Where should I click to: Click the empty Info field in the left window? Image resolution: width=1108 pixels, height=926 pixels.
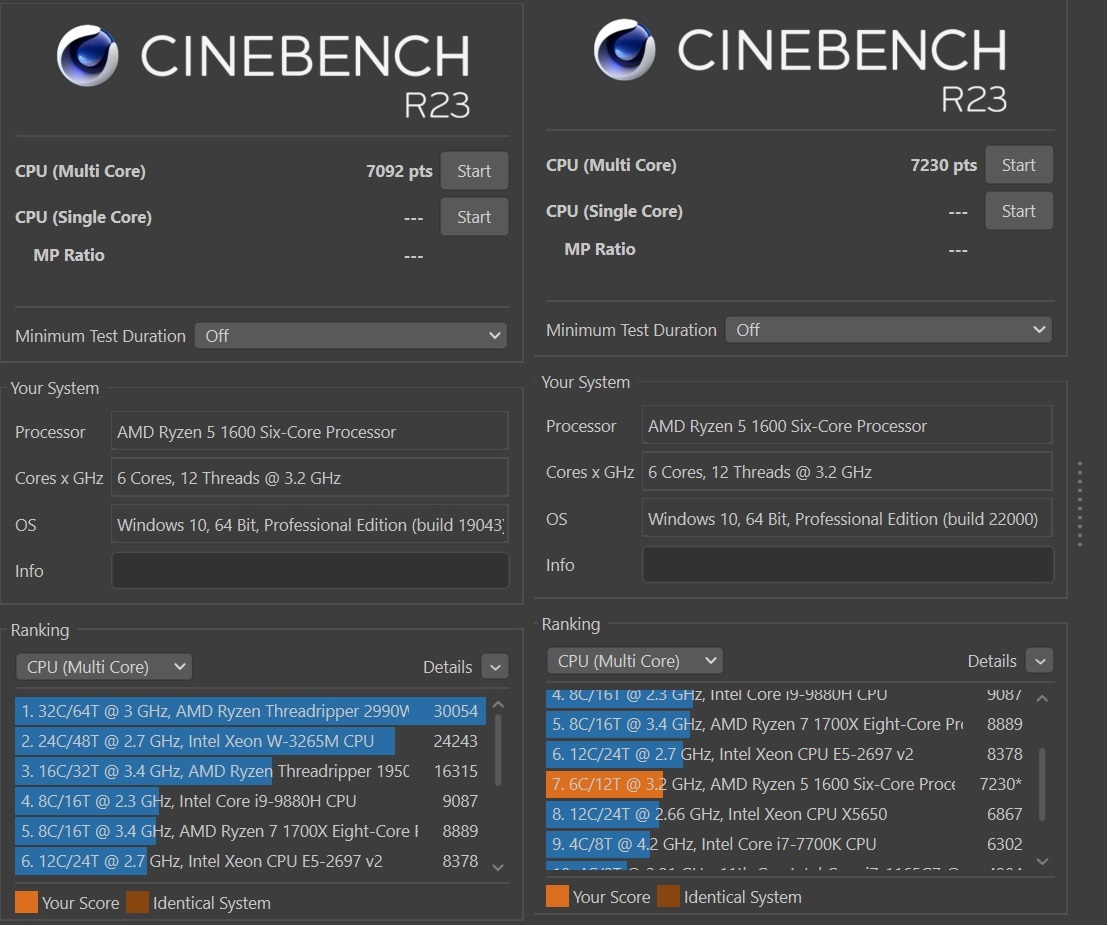click(310, 571)
